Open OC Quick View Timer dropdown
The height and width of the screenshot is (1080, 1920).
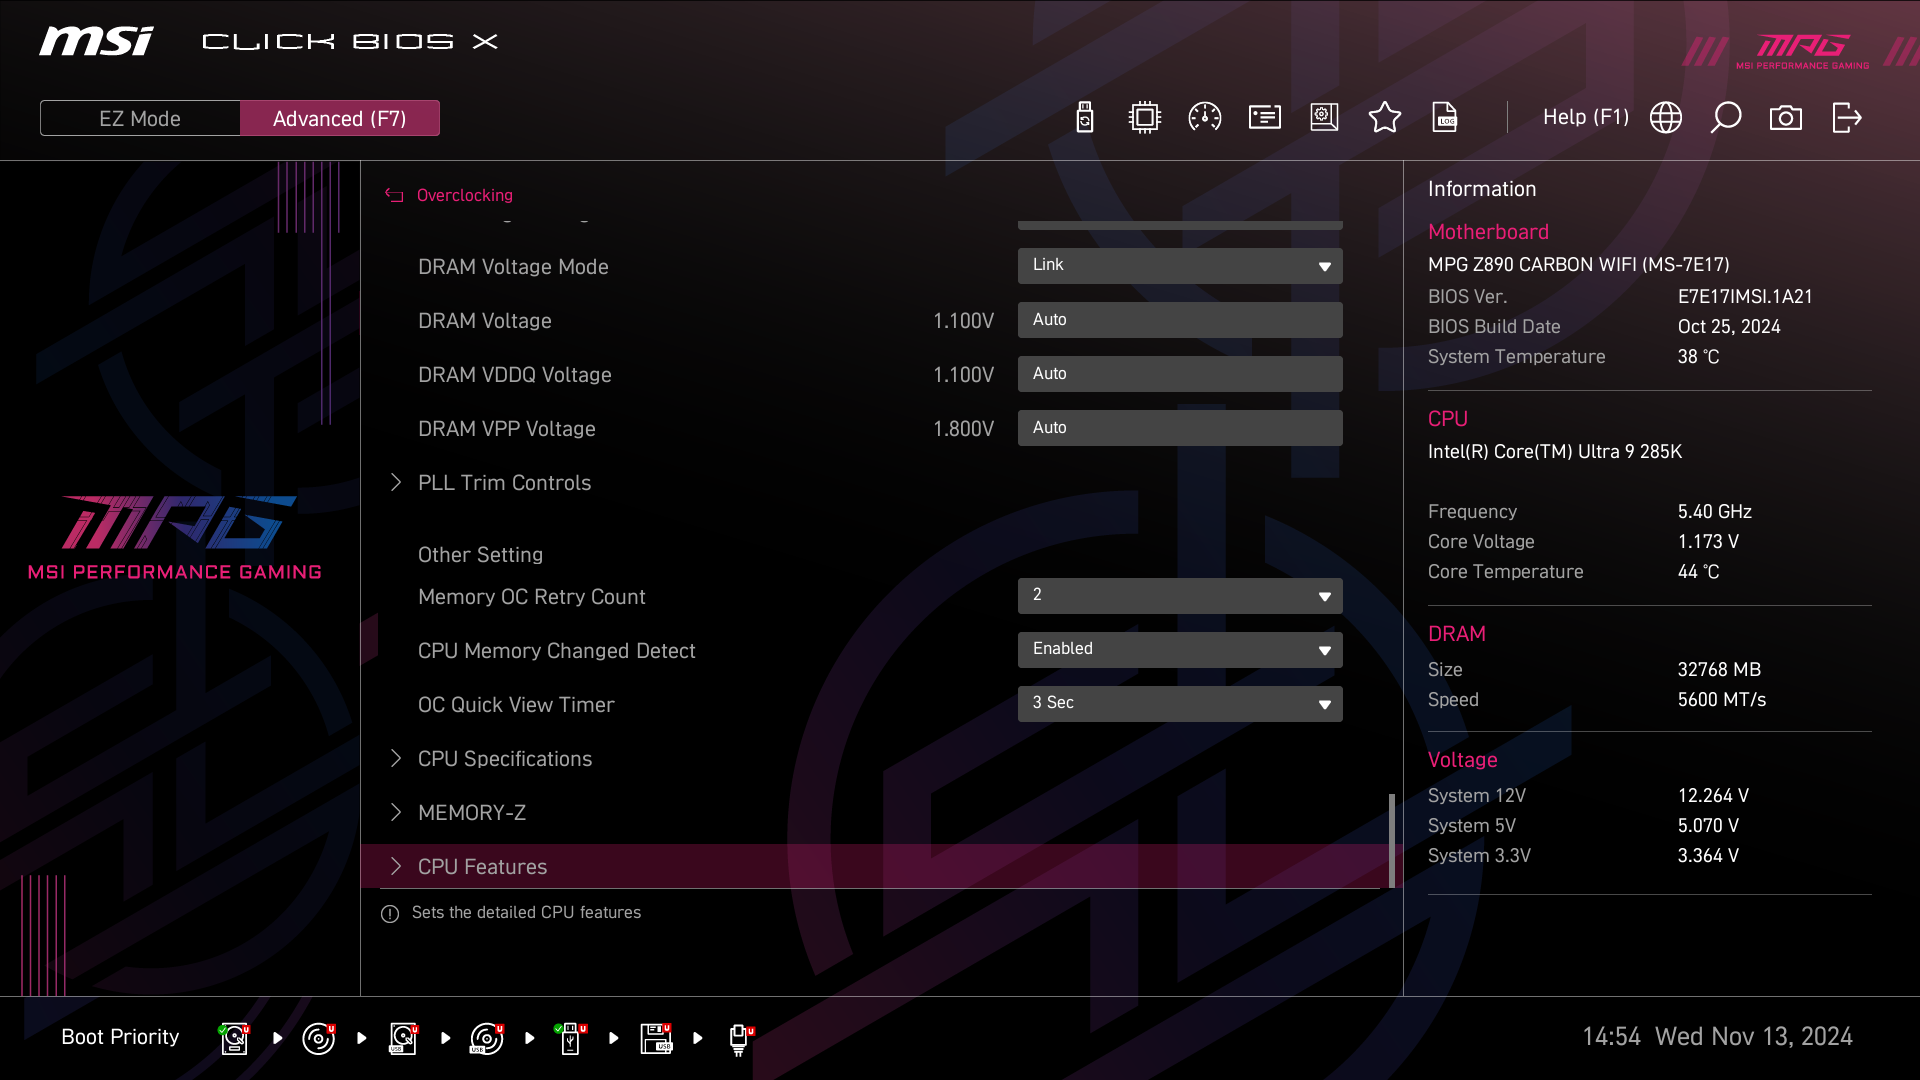coord(1180,704)
